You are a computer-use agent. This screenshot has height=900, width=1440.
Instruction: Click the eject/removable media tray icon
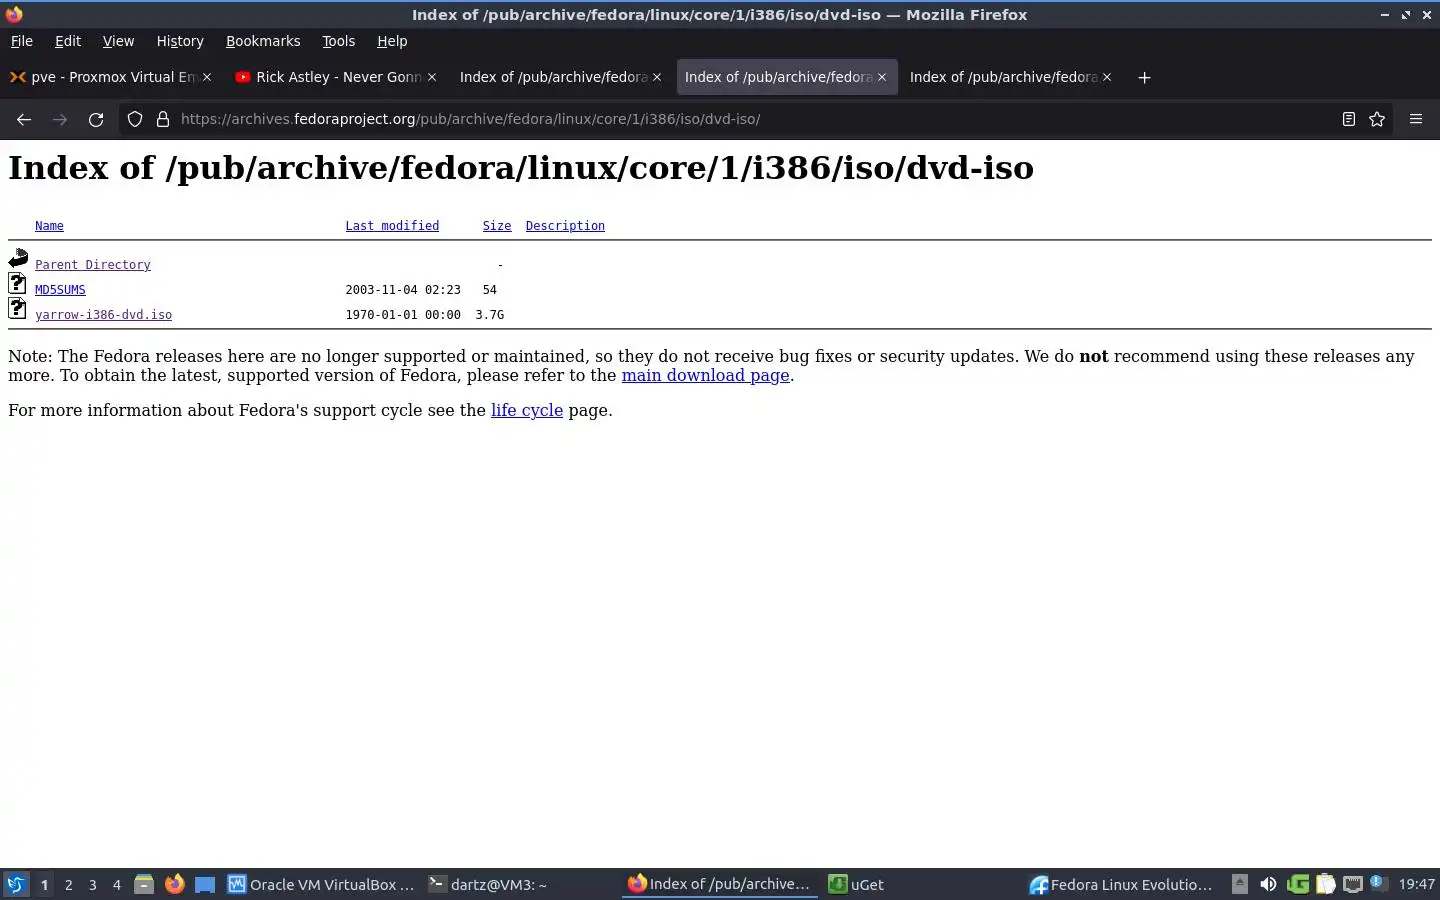point(1240,884)
